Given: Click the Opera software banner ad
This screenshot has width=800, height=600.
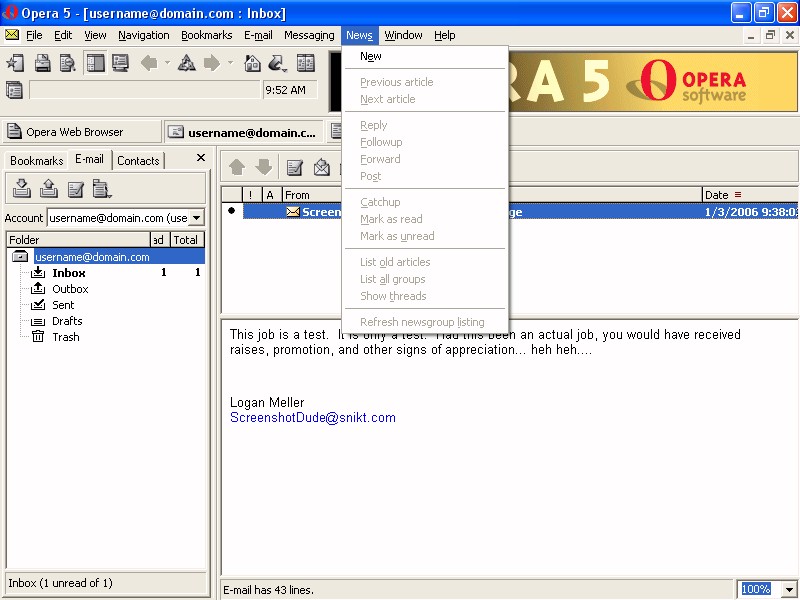Looking at the screenshot, I should [653, 82].
